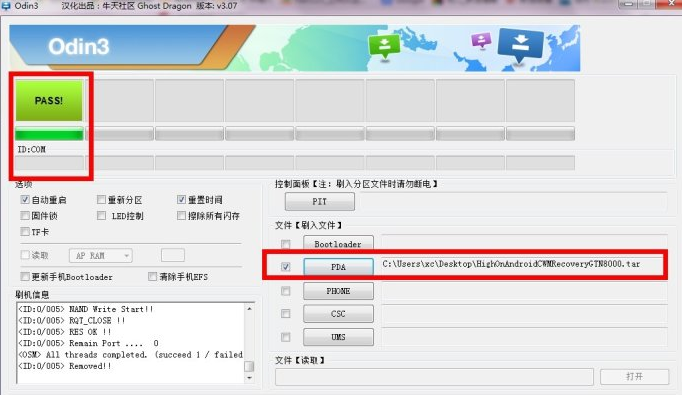Enable the LED控制 checkbox
This screenshot has height=395, width=682.
click(x=101, y=216)
